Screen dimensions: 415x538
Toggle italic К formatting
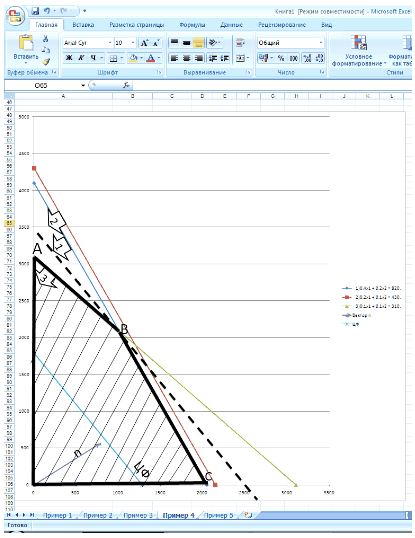[81, 58]
